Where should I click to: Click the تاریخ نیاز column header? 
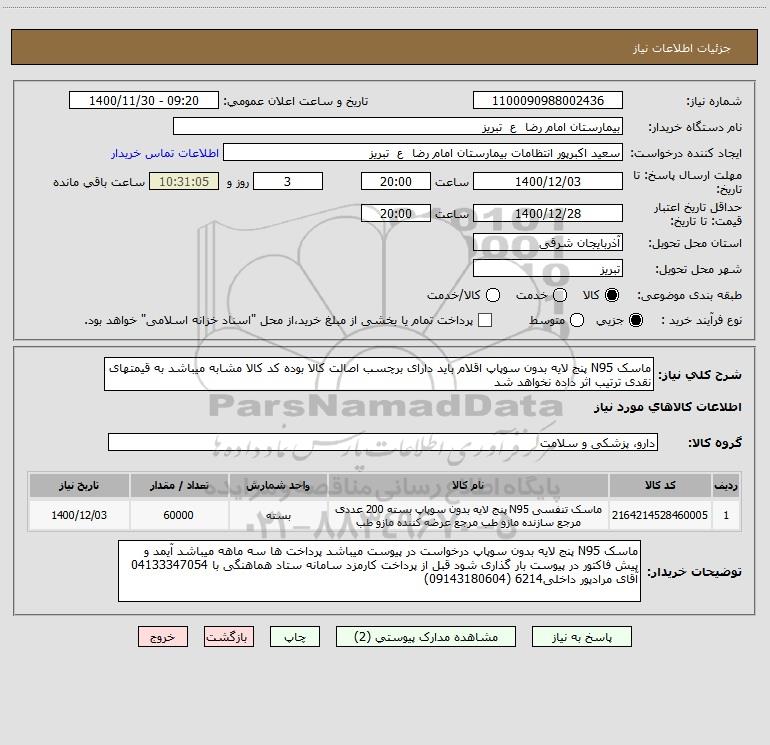79,485
